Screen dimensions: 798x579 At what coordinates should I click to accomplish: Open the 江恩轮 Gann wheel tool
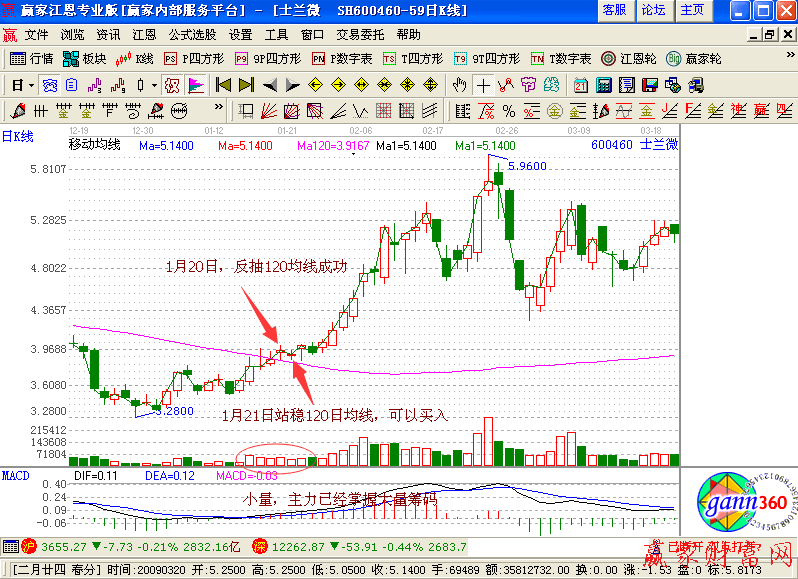[x=629, y=58]
